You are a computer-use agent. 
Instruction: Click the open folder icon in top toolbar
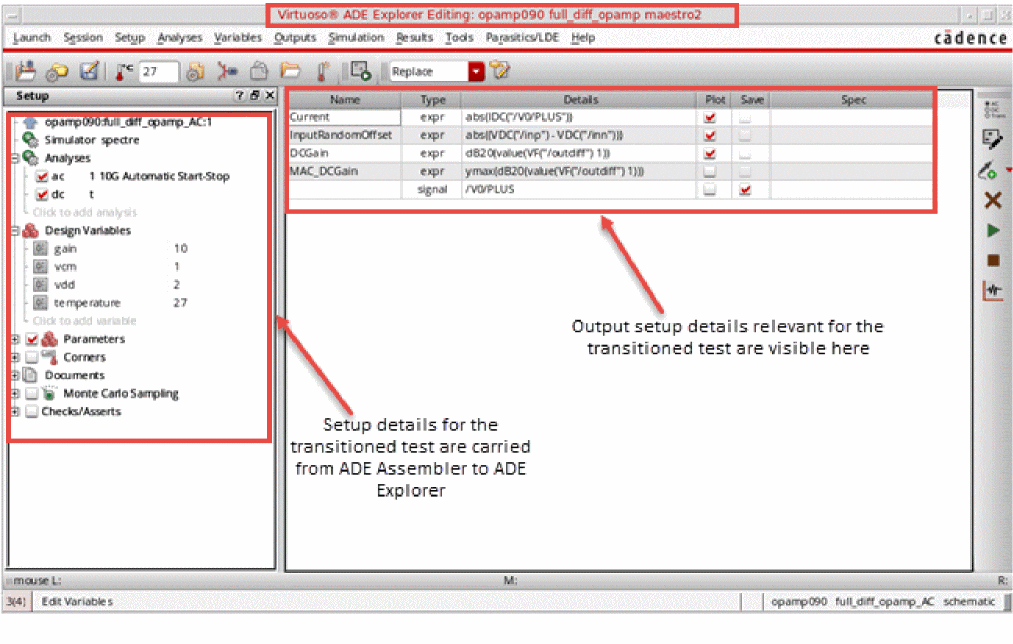[x=290, y=72]
